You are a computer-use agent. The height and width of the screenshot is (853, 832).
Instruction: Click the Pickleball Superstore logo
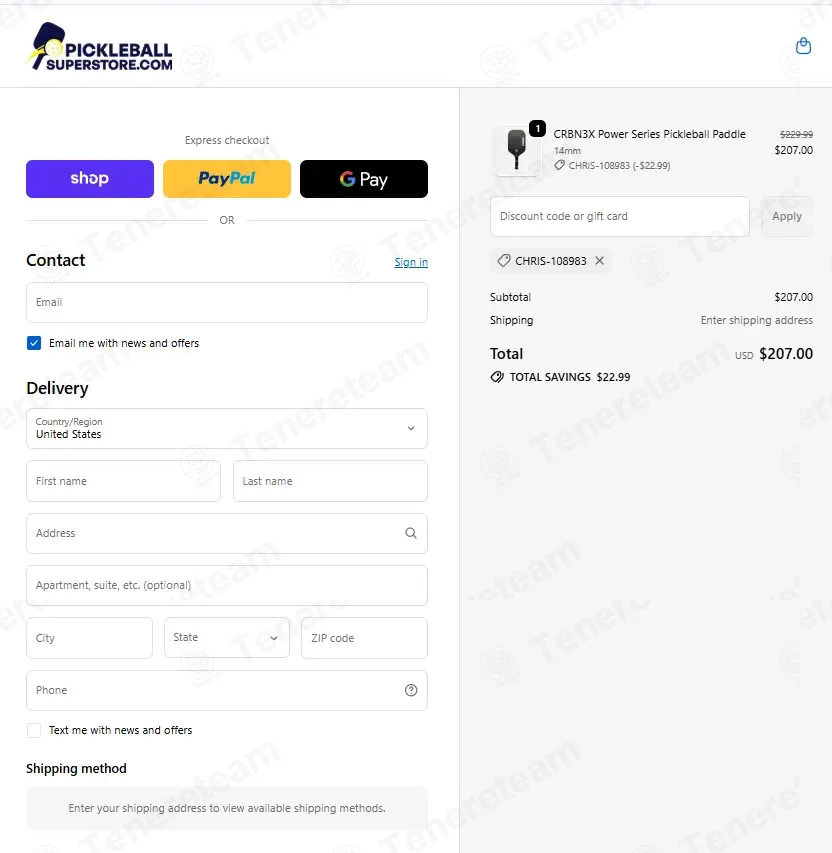pyautogui.click(x=101, y=47)
